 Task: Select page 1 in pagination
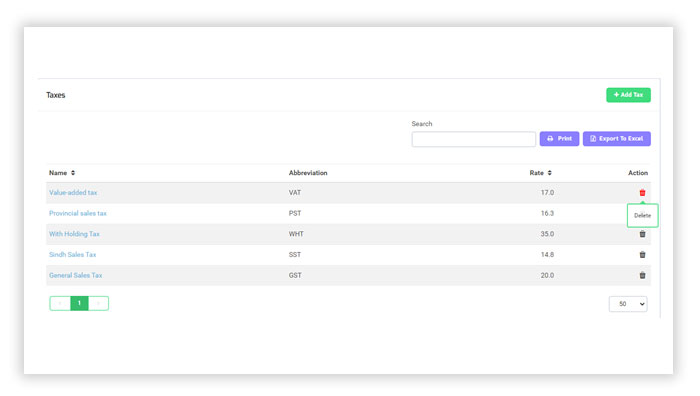79,303
